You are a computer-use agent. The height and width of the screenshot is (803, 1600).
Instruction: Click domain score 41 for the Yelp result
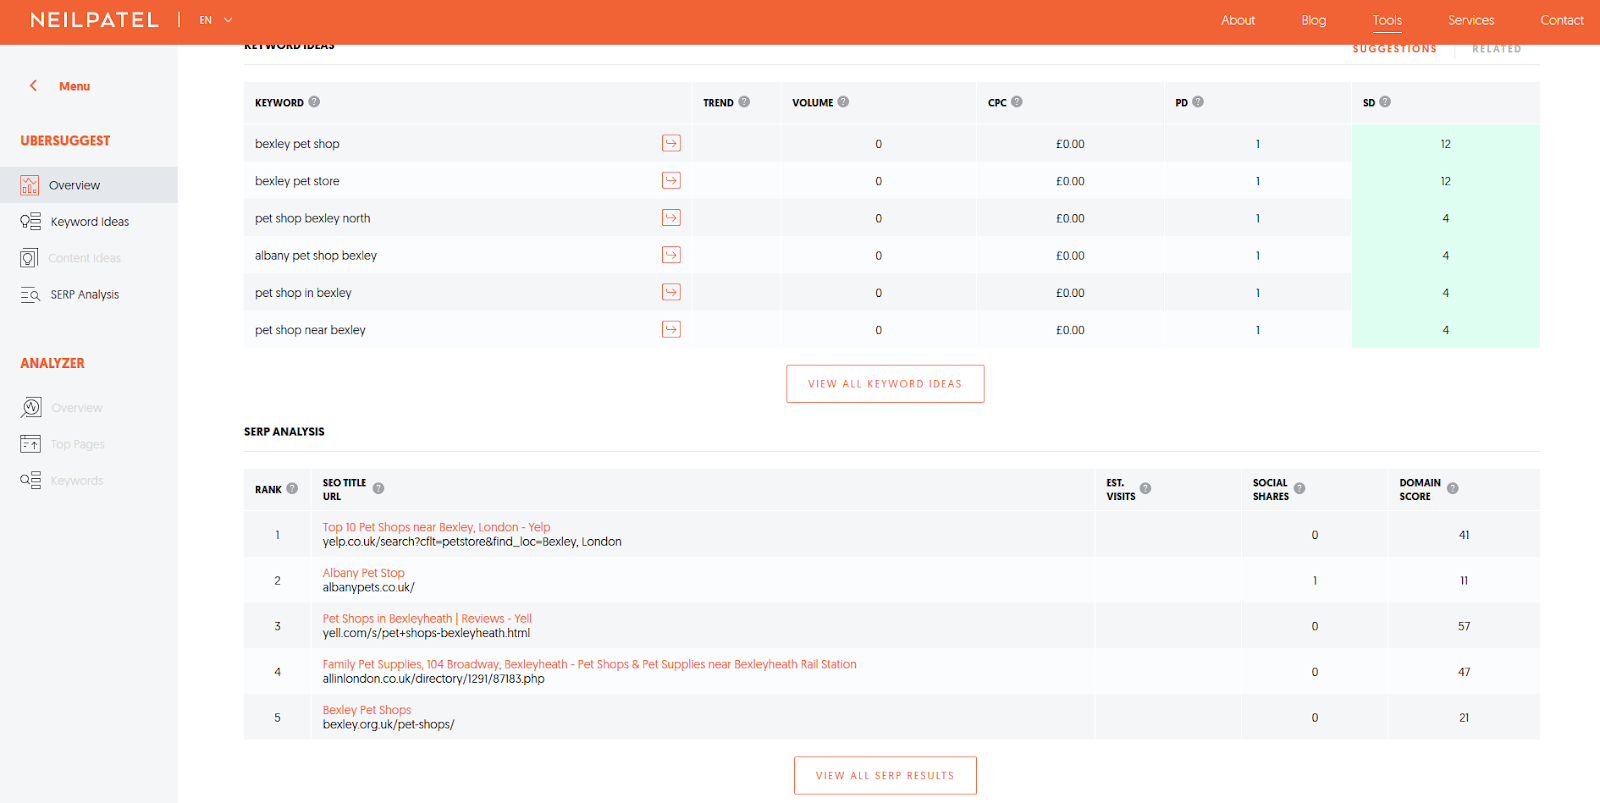(x=1464, y=535)
